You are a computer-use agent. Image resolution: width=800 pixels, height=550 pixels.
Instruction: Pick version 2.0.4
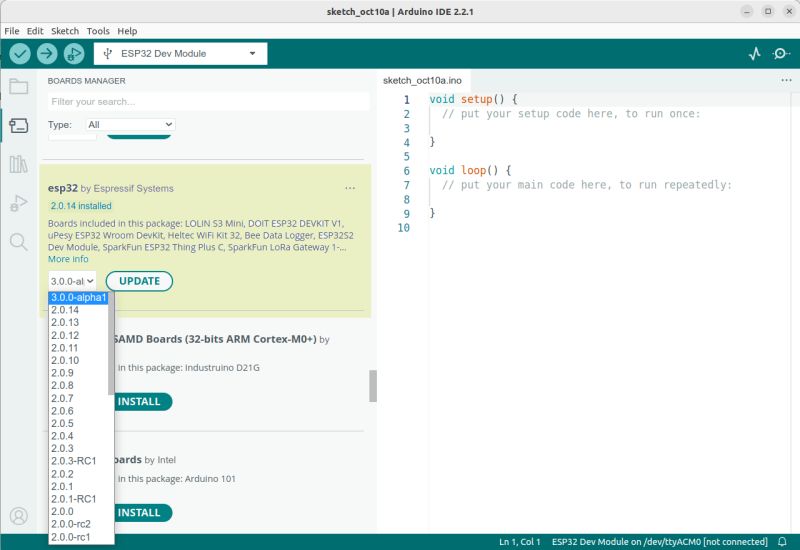pyautogui.click(x=78, y=436)
